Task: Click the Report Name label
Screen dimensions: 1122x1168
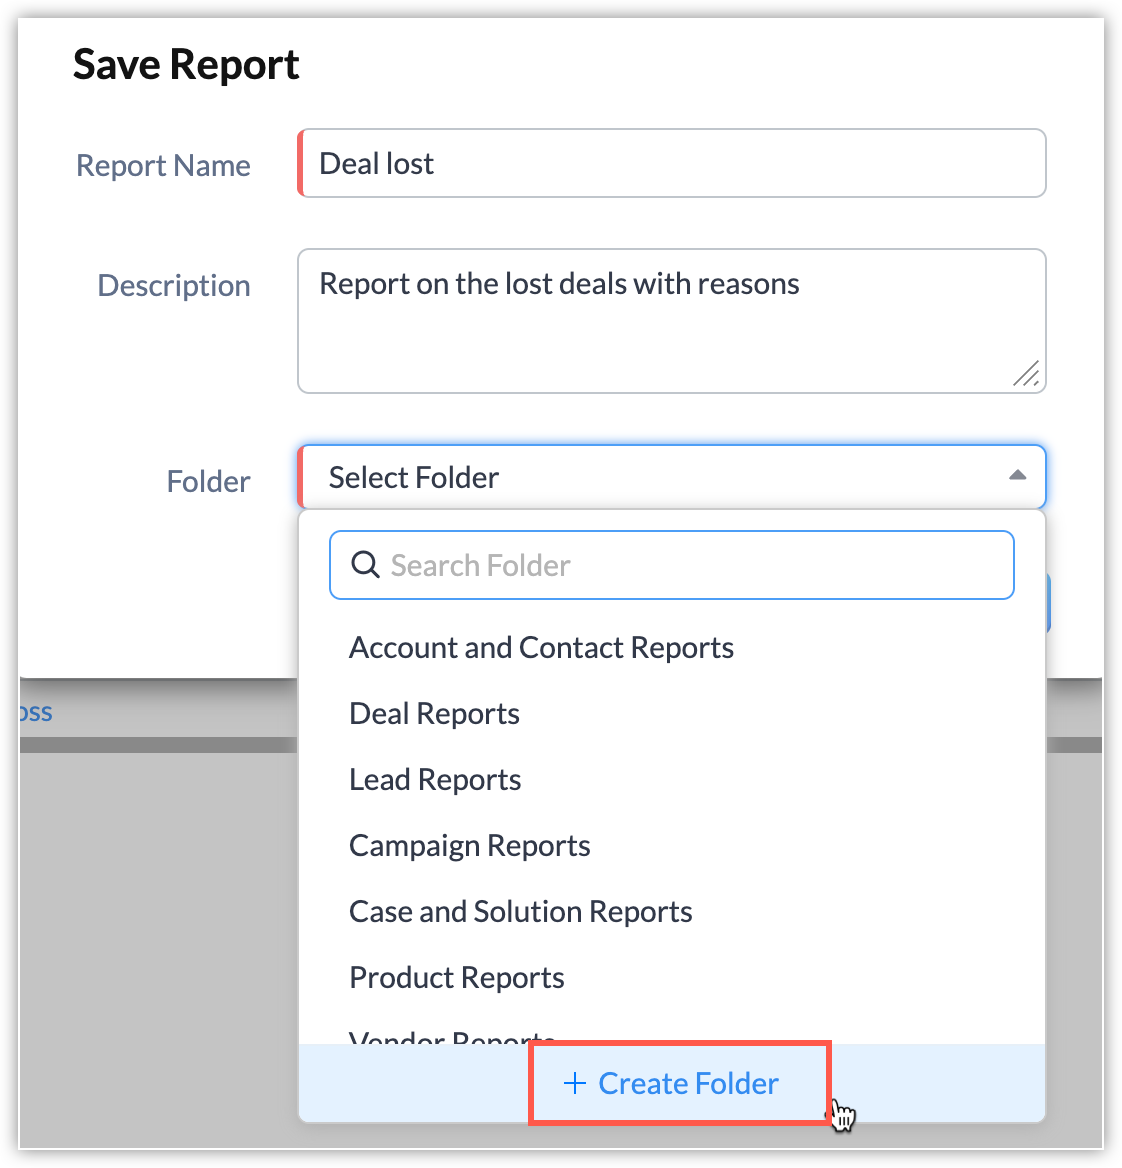Action: coord(163,166)
